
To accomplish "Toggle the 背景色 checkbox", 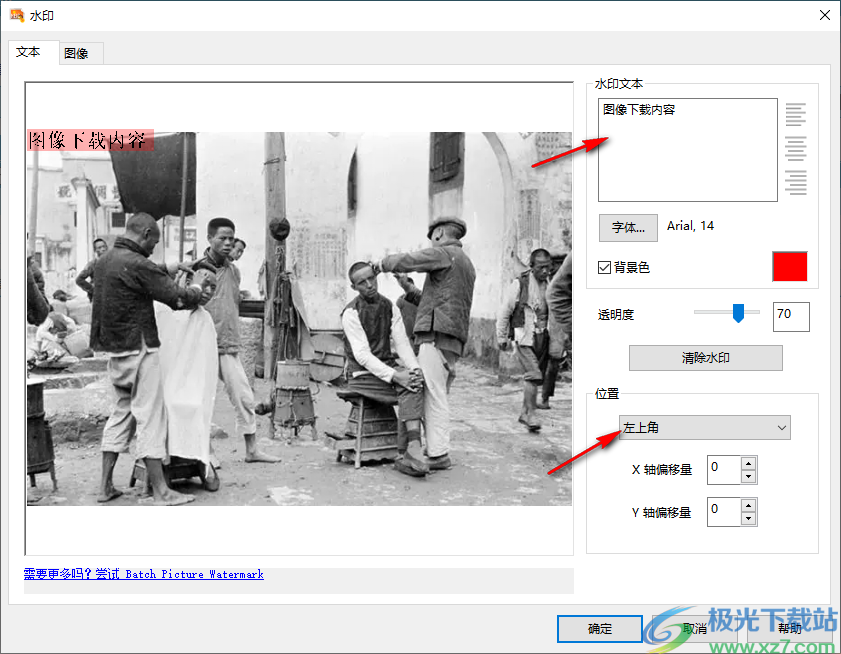I will (x=604, y=267).
